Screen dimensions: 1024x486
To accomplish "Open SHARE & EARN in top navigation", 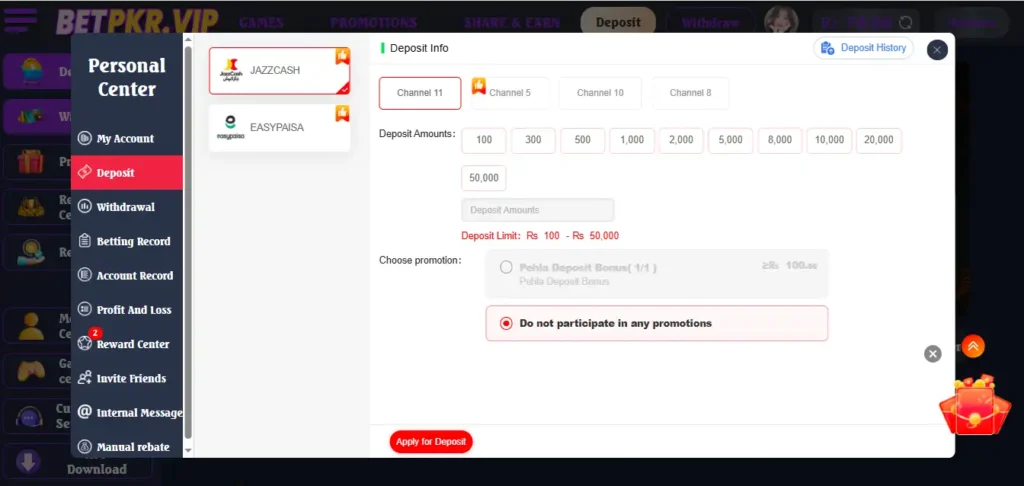I will coord(512,22).
